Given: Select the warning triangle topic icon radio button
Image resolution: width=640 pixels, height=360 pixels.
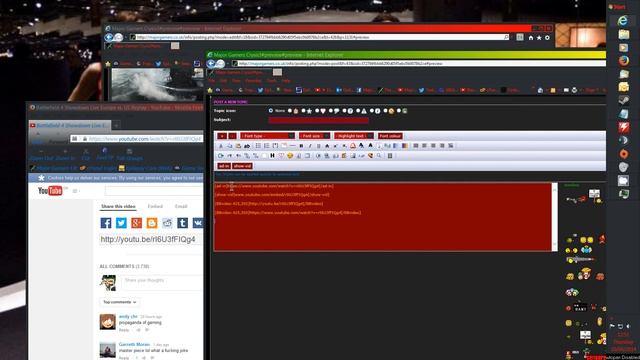Looking at the screenshot, I should [358, 111].
